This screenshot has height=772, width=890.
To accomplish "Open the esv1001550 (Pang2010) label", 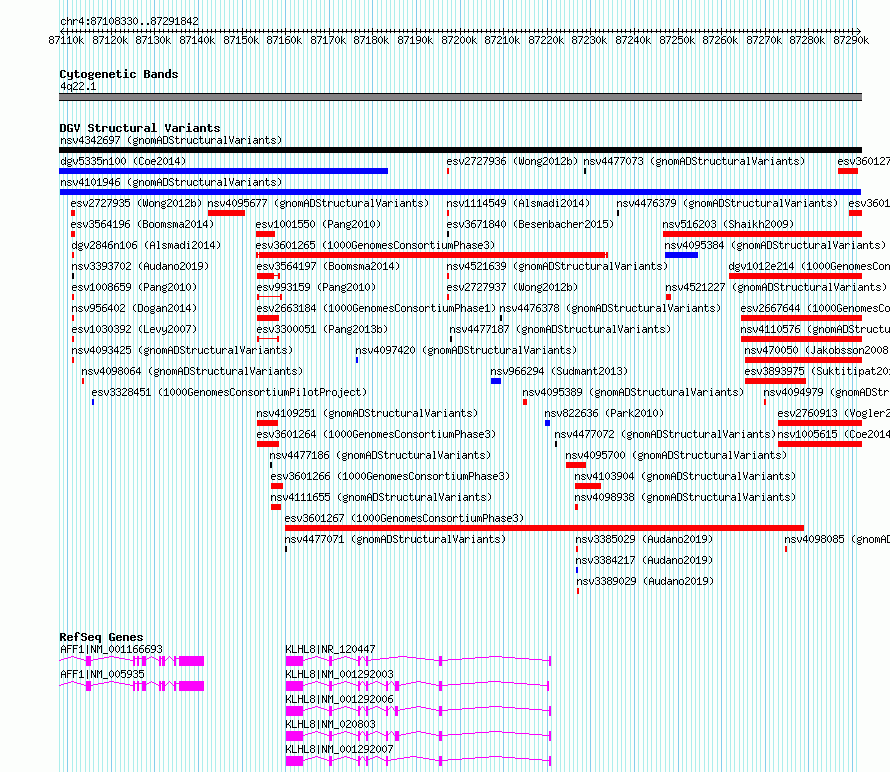I will [318, 224].
